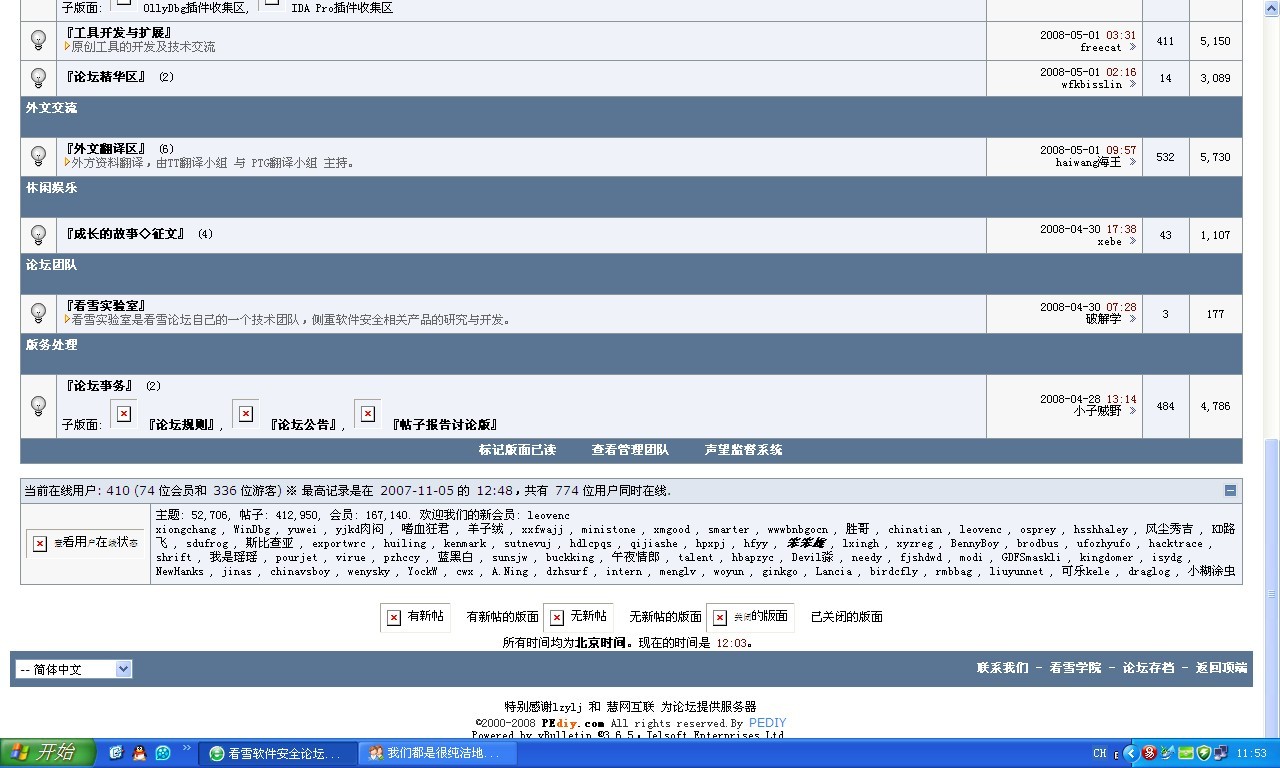Click the taskbar clock showing 11:53
The image size is (1280, 768).
[1251, 753]
